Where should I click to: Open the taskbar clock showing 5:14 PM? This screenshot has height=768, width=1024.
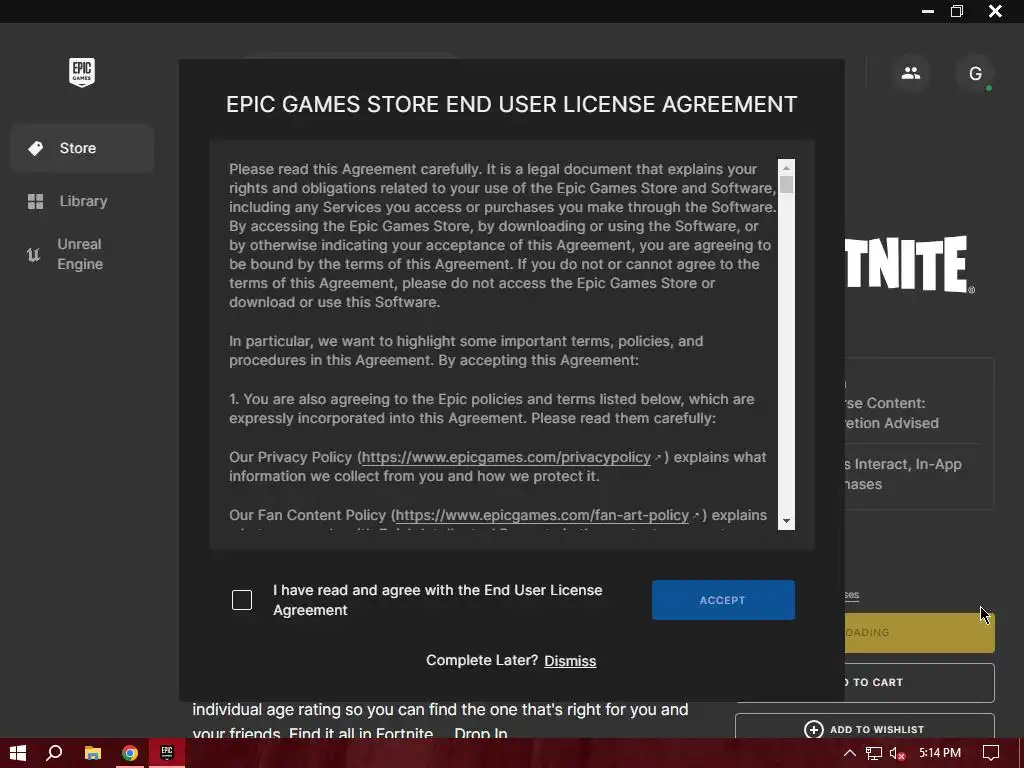coord(940,753)
